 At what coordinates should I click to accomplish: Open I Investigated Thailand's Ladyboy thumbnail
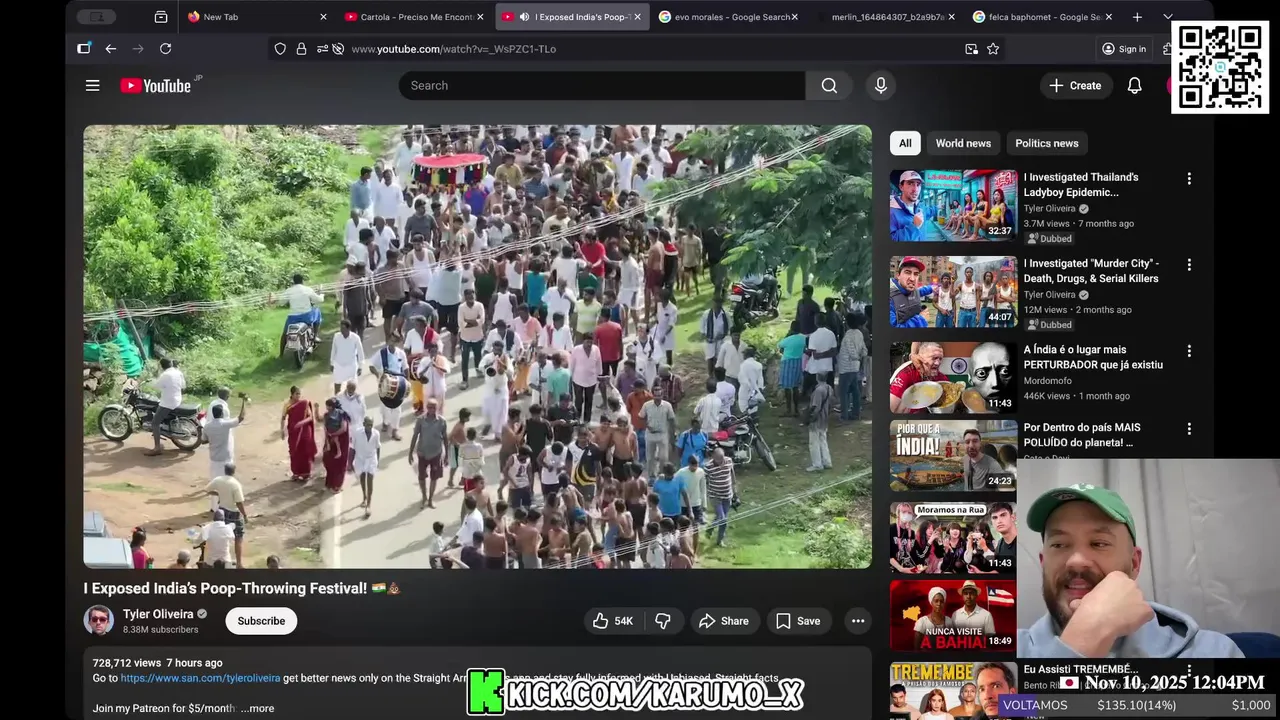point(953,205)
